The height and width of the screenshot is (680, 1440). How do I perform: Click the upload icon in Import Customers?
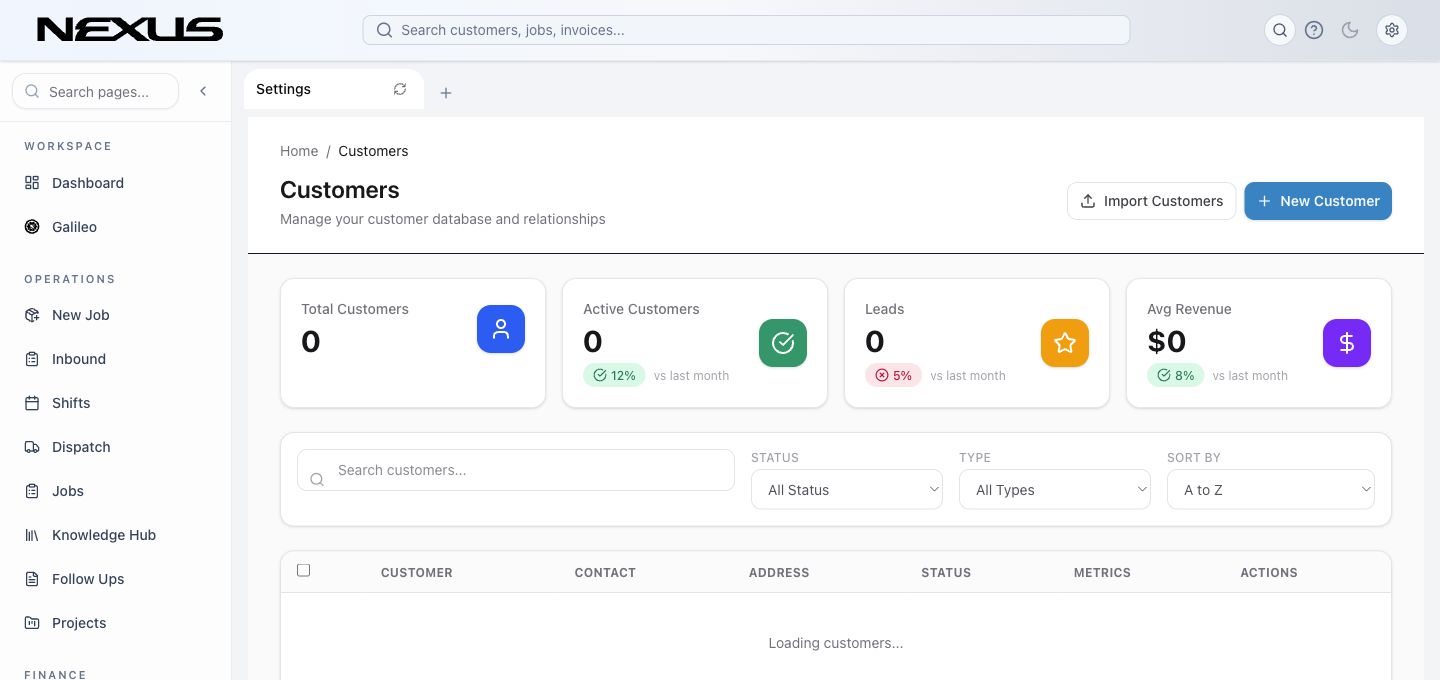[x=1088, y=201]
